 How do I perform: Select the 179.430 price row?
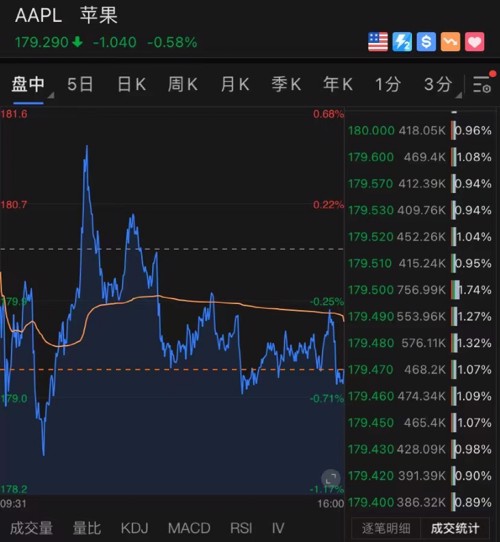(x=420, y=449)
